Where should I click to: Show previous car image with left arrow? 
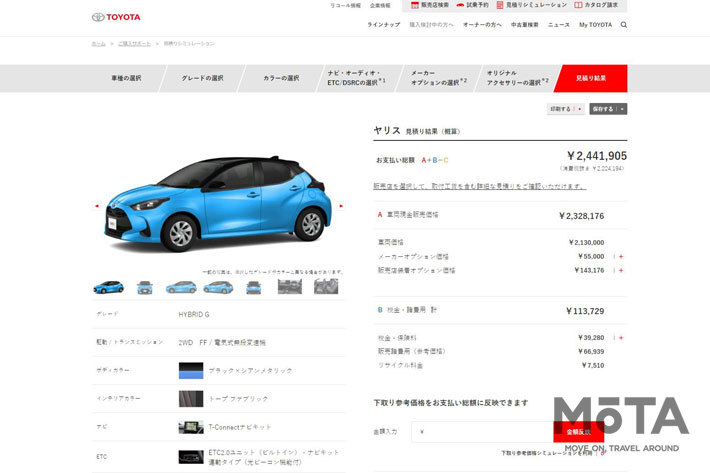tap(96, 206)
